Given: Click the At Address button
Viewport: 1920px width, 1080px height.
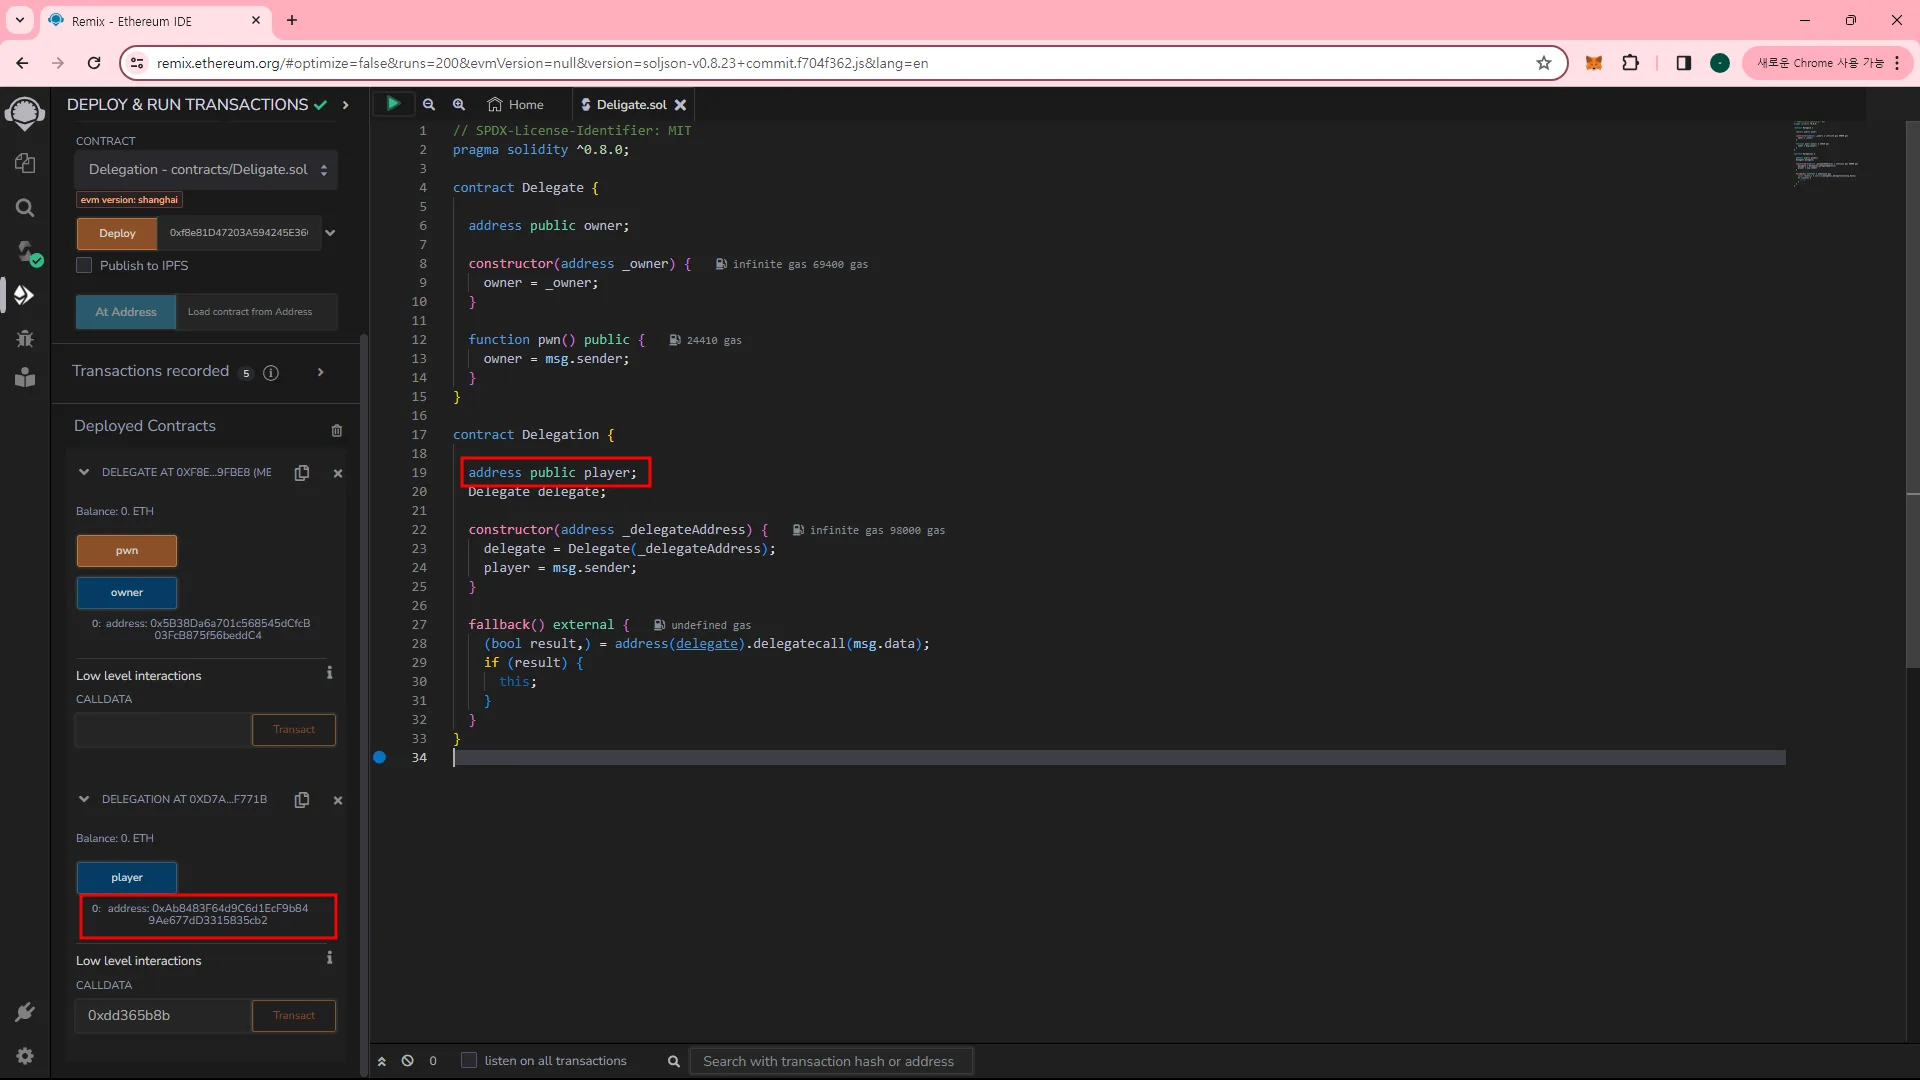Looking at the screenshot, I should (x=126, y=312).
